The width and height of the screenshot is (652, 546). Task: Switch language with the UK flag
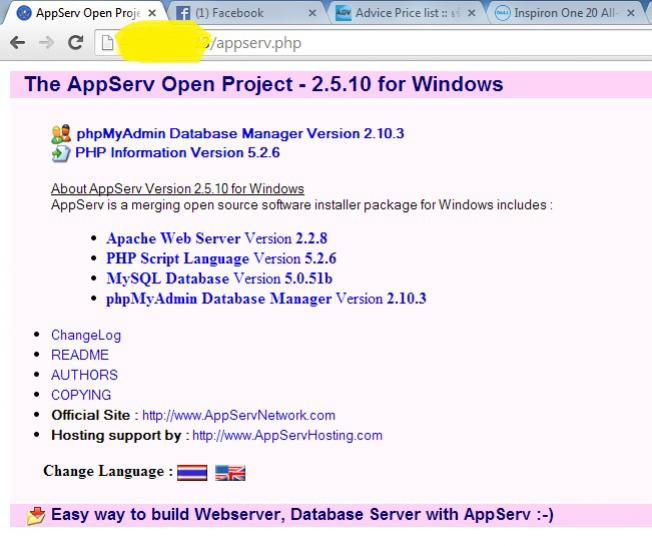coord(230,472)
